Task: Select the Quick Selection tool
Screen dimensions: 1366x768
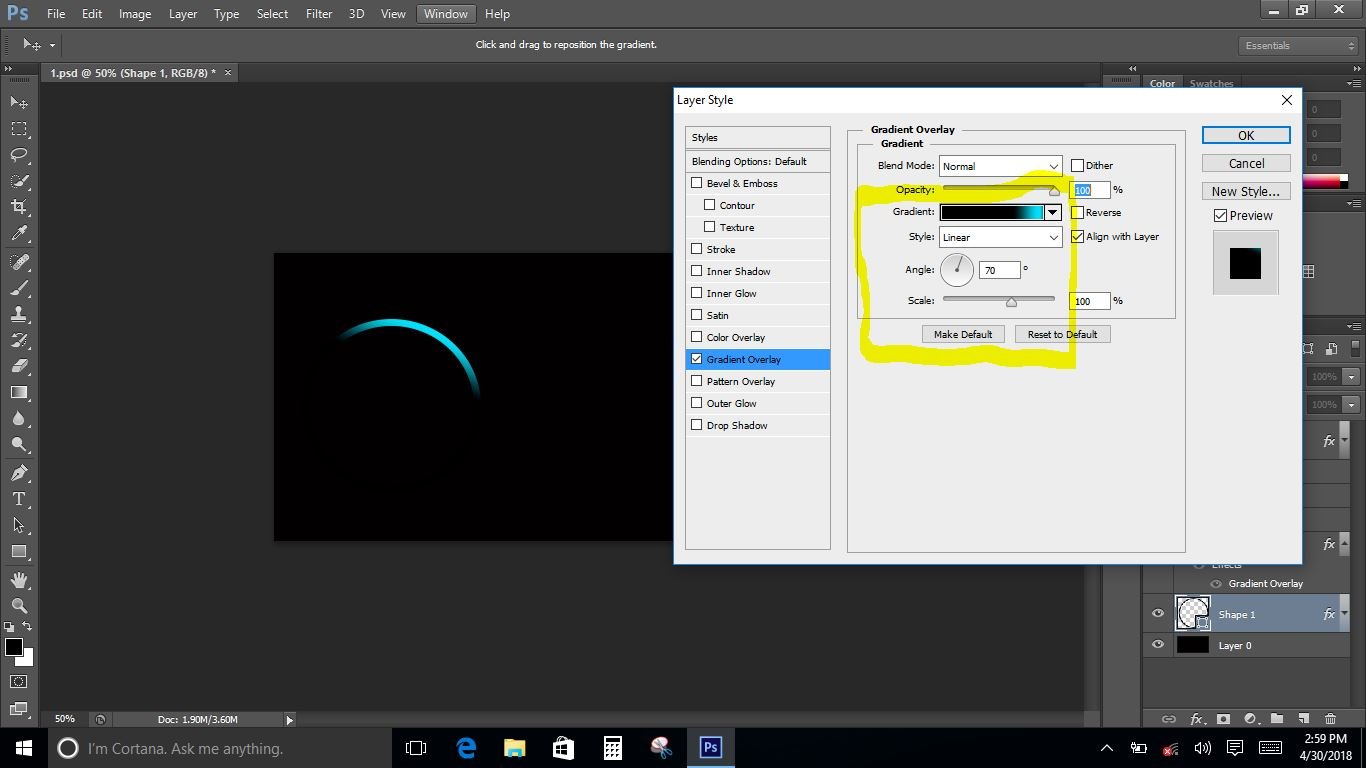Action: 19,180
